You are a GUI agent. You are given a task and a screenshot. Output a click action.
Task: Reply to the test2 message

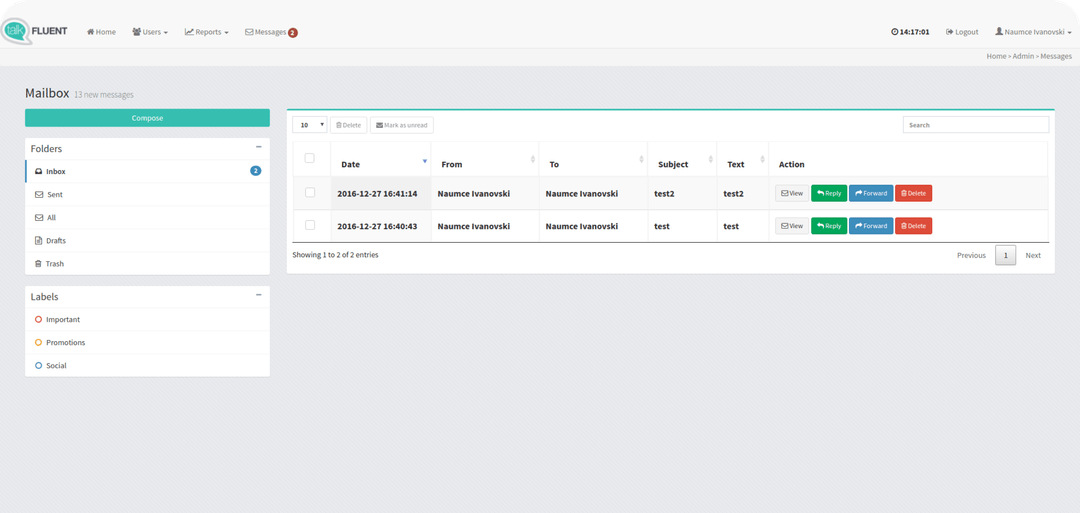828,193
